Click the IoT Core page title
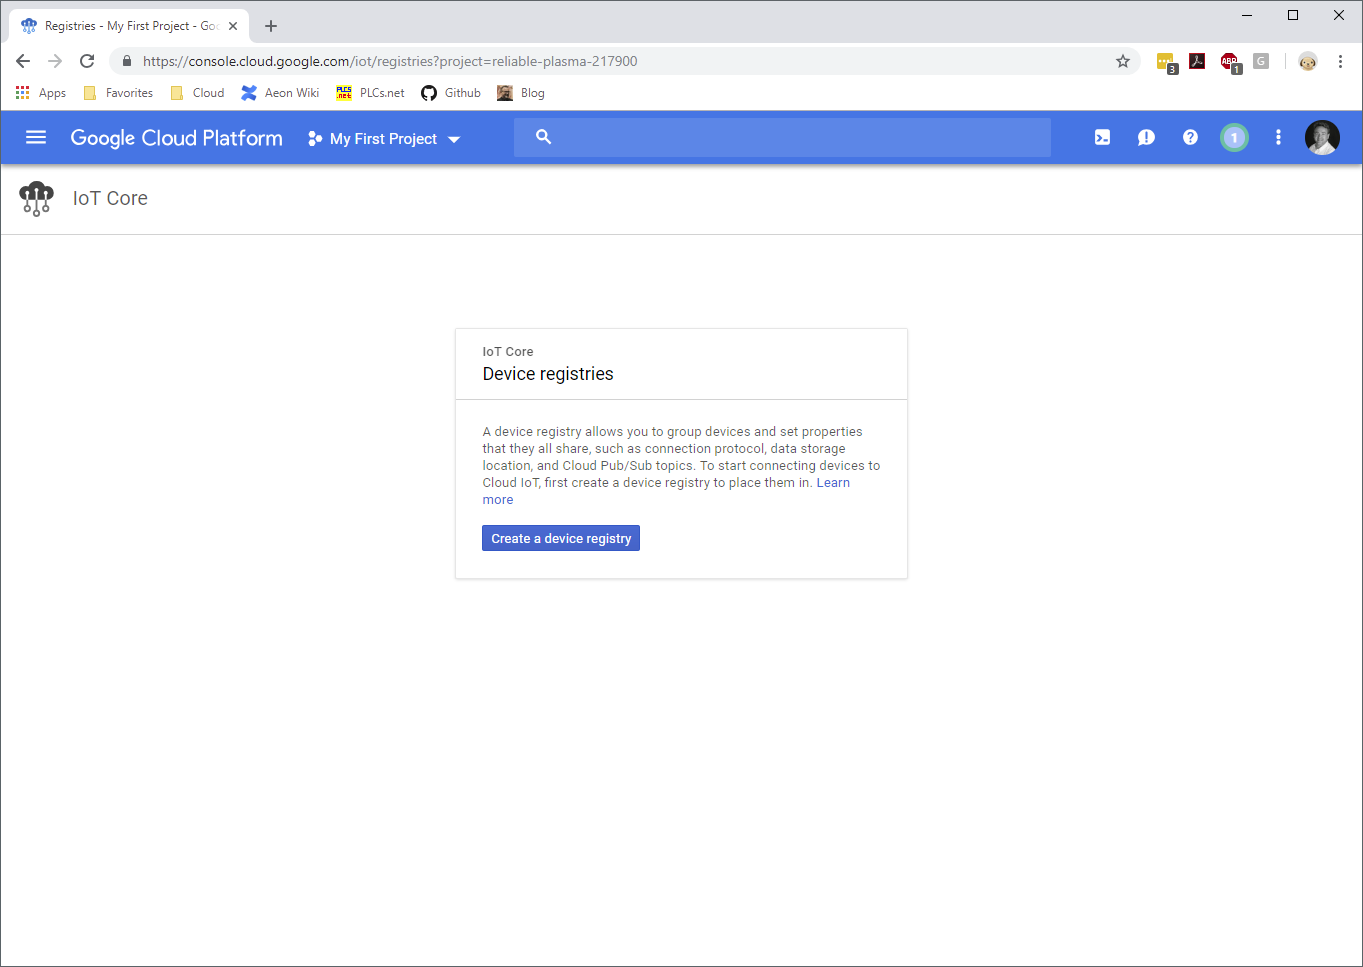1363x967 pixels. [110, 198]
